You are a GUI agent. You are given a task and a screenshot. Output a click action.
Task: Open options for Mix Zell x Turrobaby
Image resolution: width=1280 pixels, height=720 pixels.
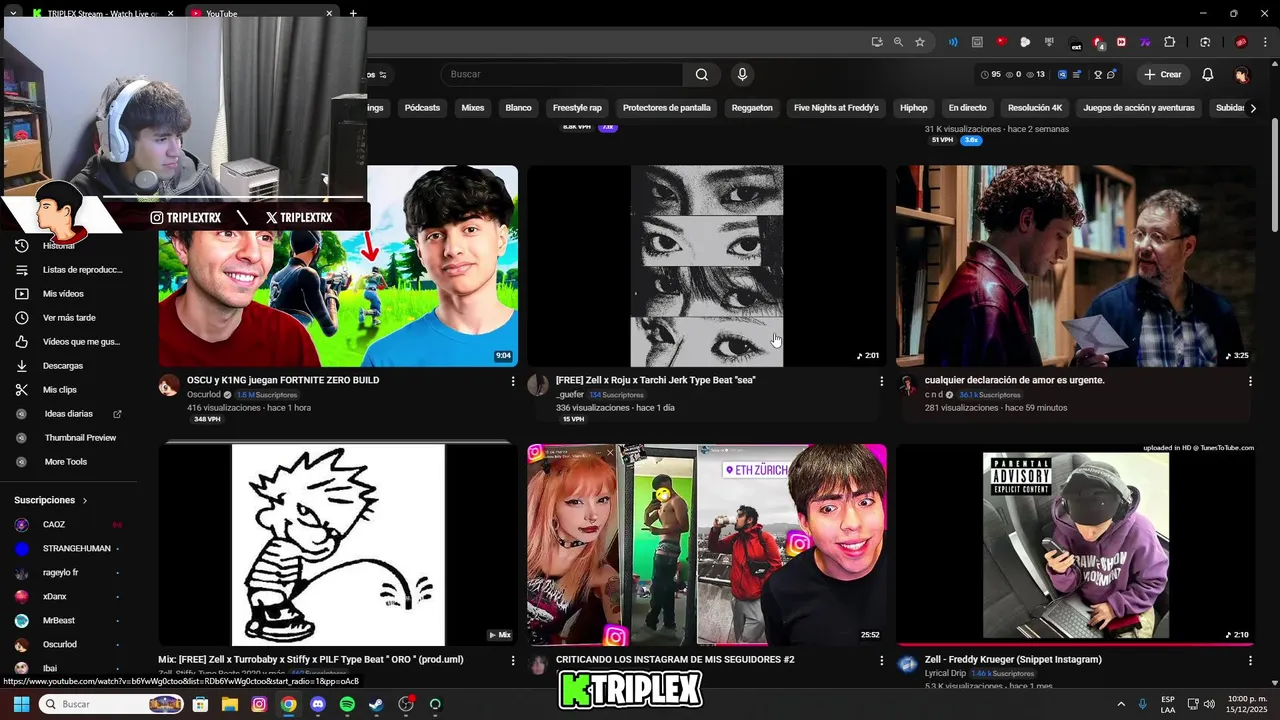coord(513,660)
